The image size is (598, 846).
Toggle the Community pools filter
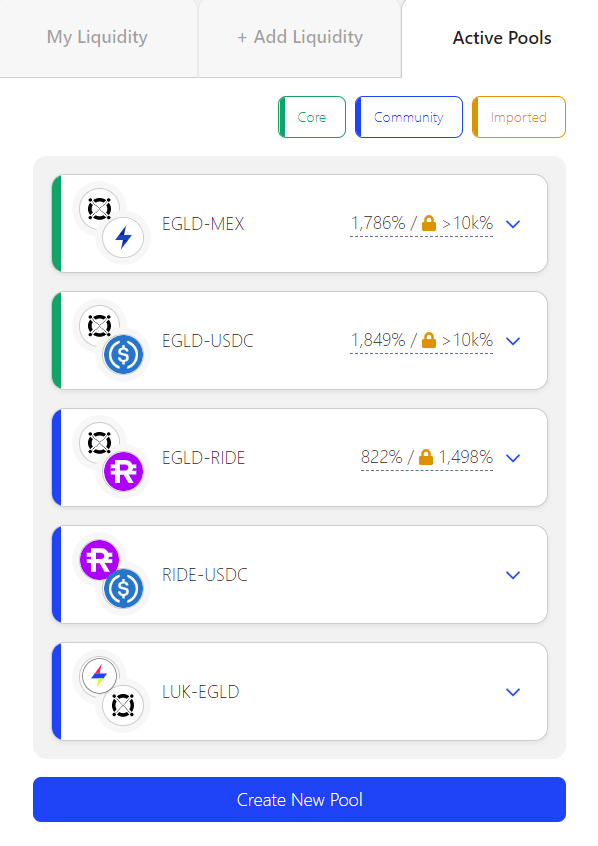point(409,117)
